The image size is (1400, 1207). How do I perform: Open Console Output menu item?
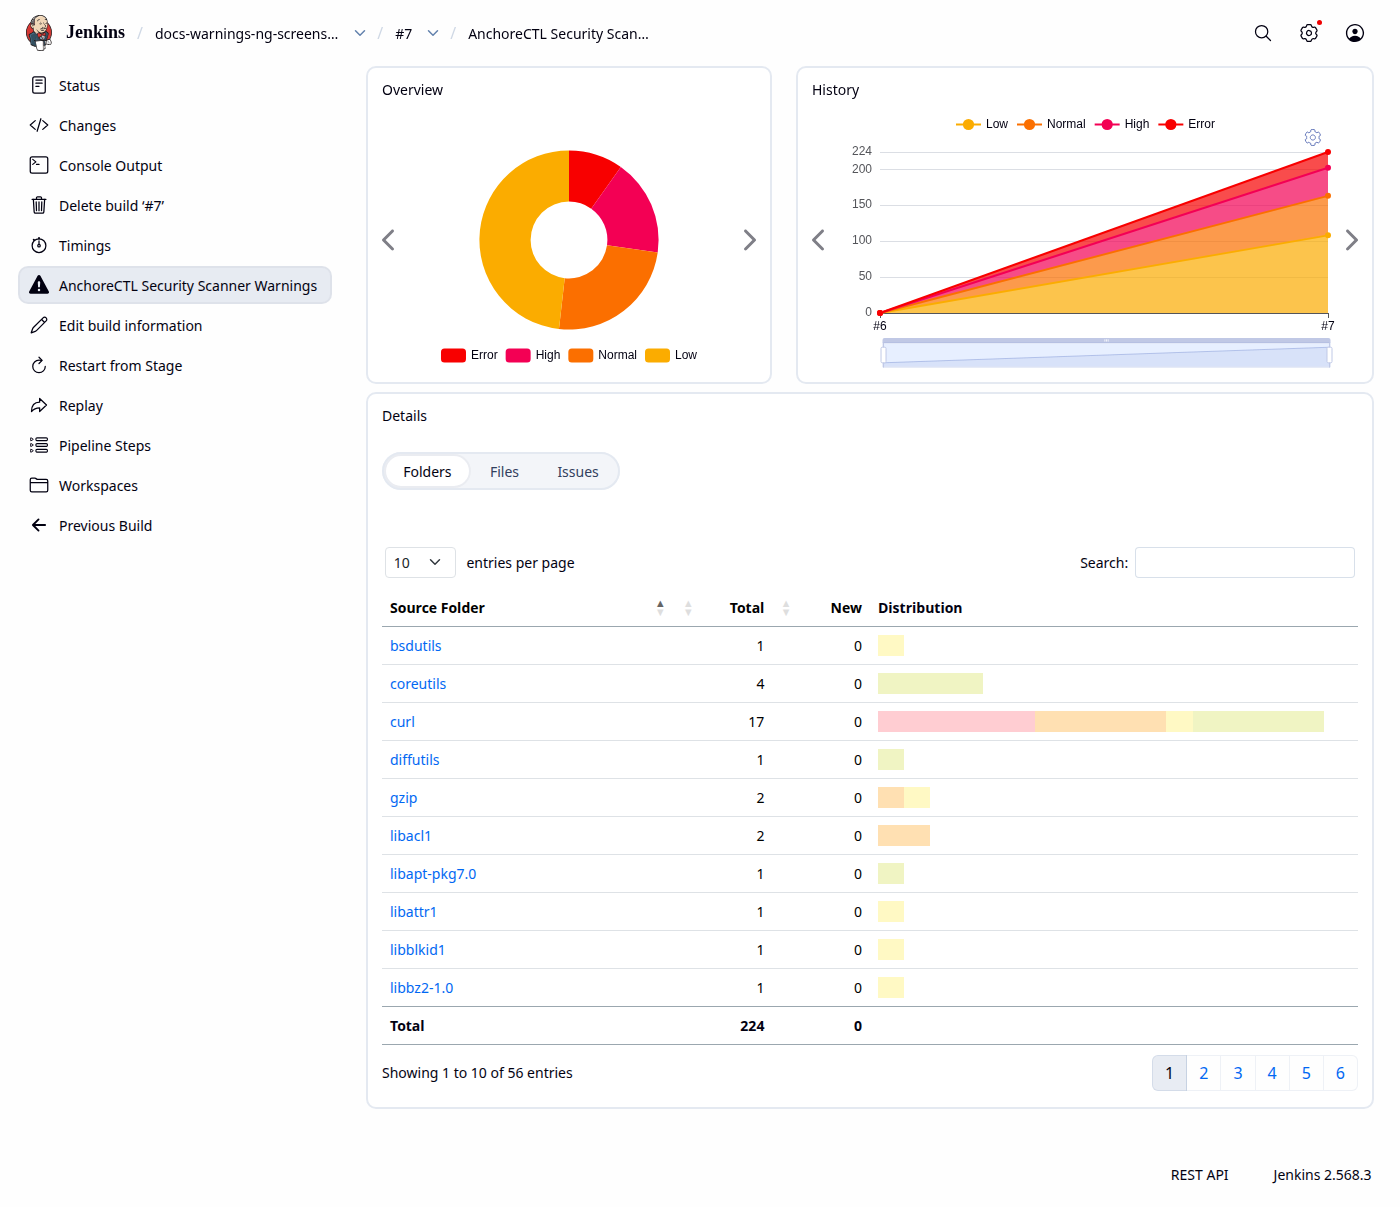[175, 165]
